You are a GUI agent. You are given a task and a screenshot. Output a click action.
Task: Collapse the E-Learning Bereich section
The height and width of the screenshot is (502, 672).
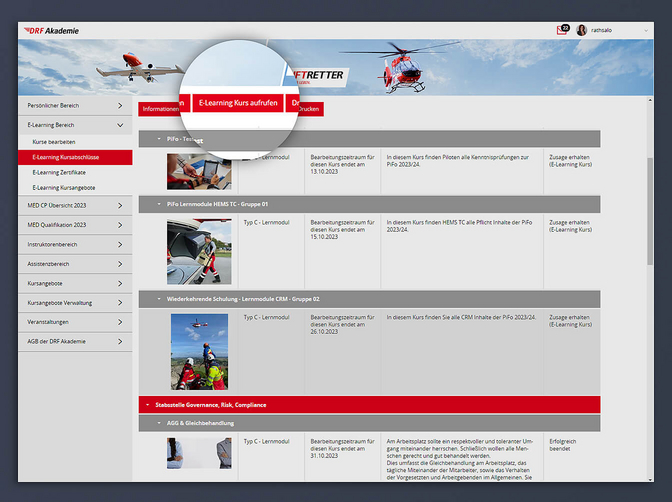tap(120, 126)
